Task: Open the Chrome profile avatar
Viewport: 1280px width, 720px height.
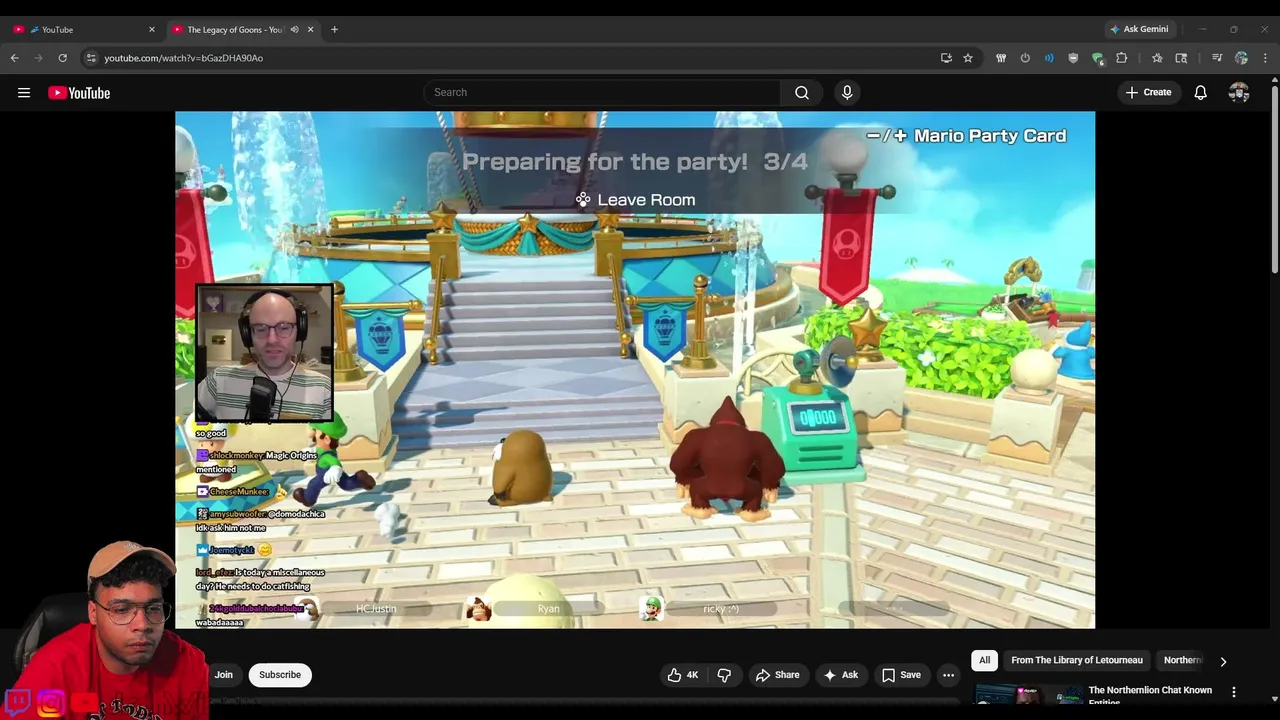Action: coord(1241,58)
